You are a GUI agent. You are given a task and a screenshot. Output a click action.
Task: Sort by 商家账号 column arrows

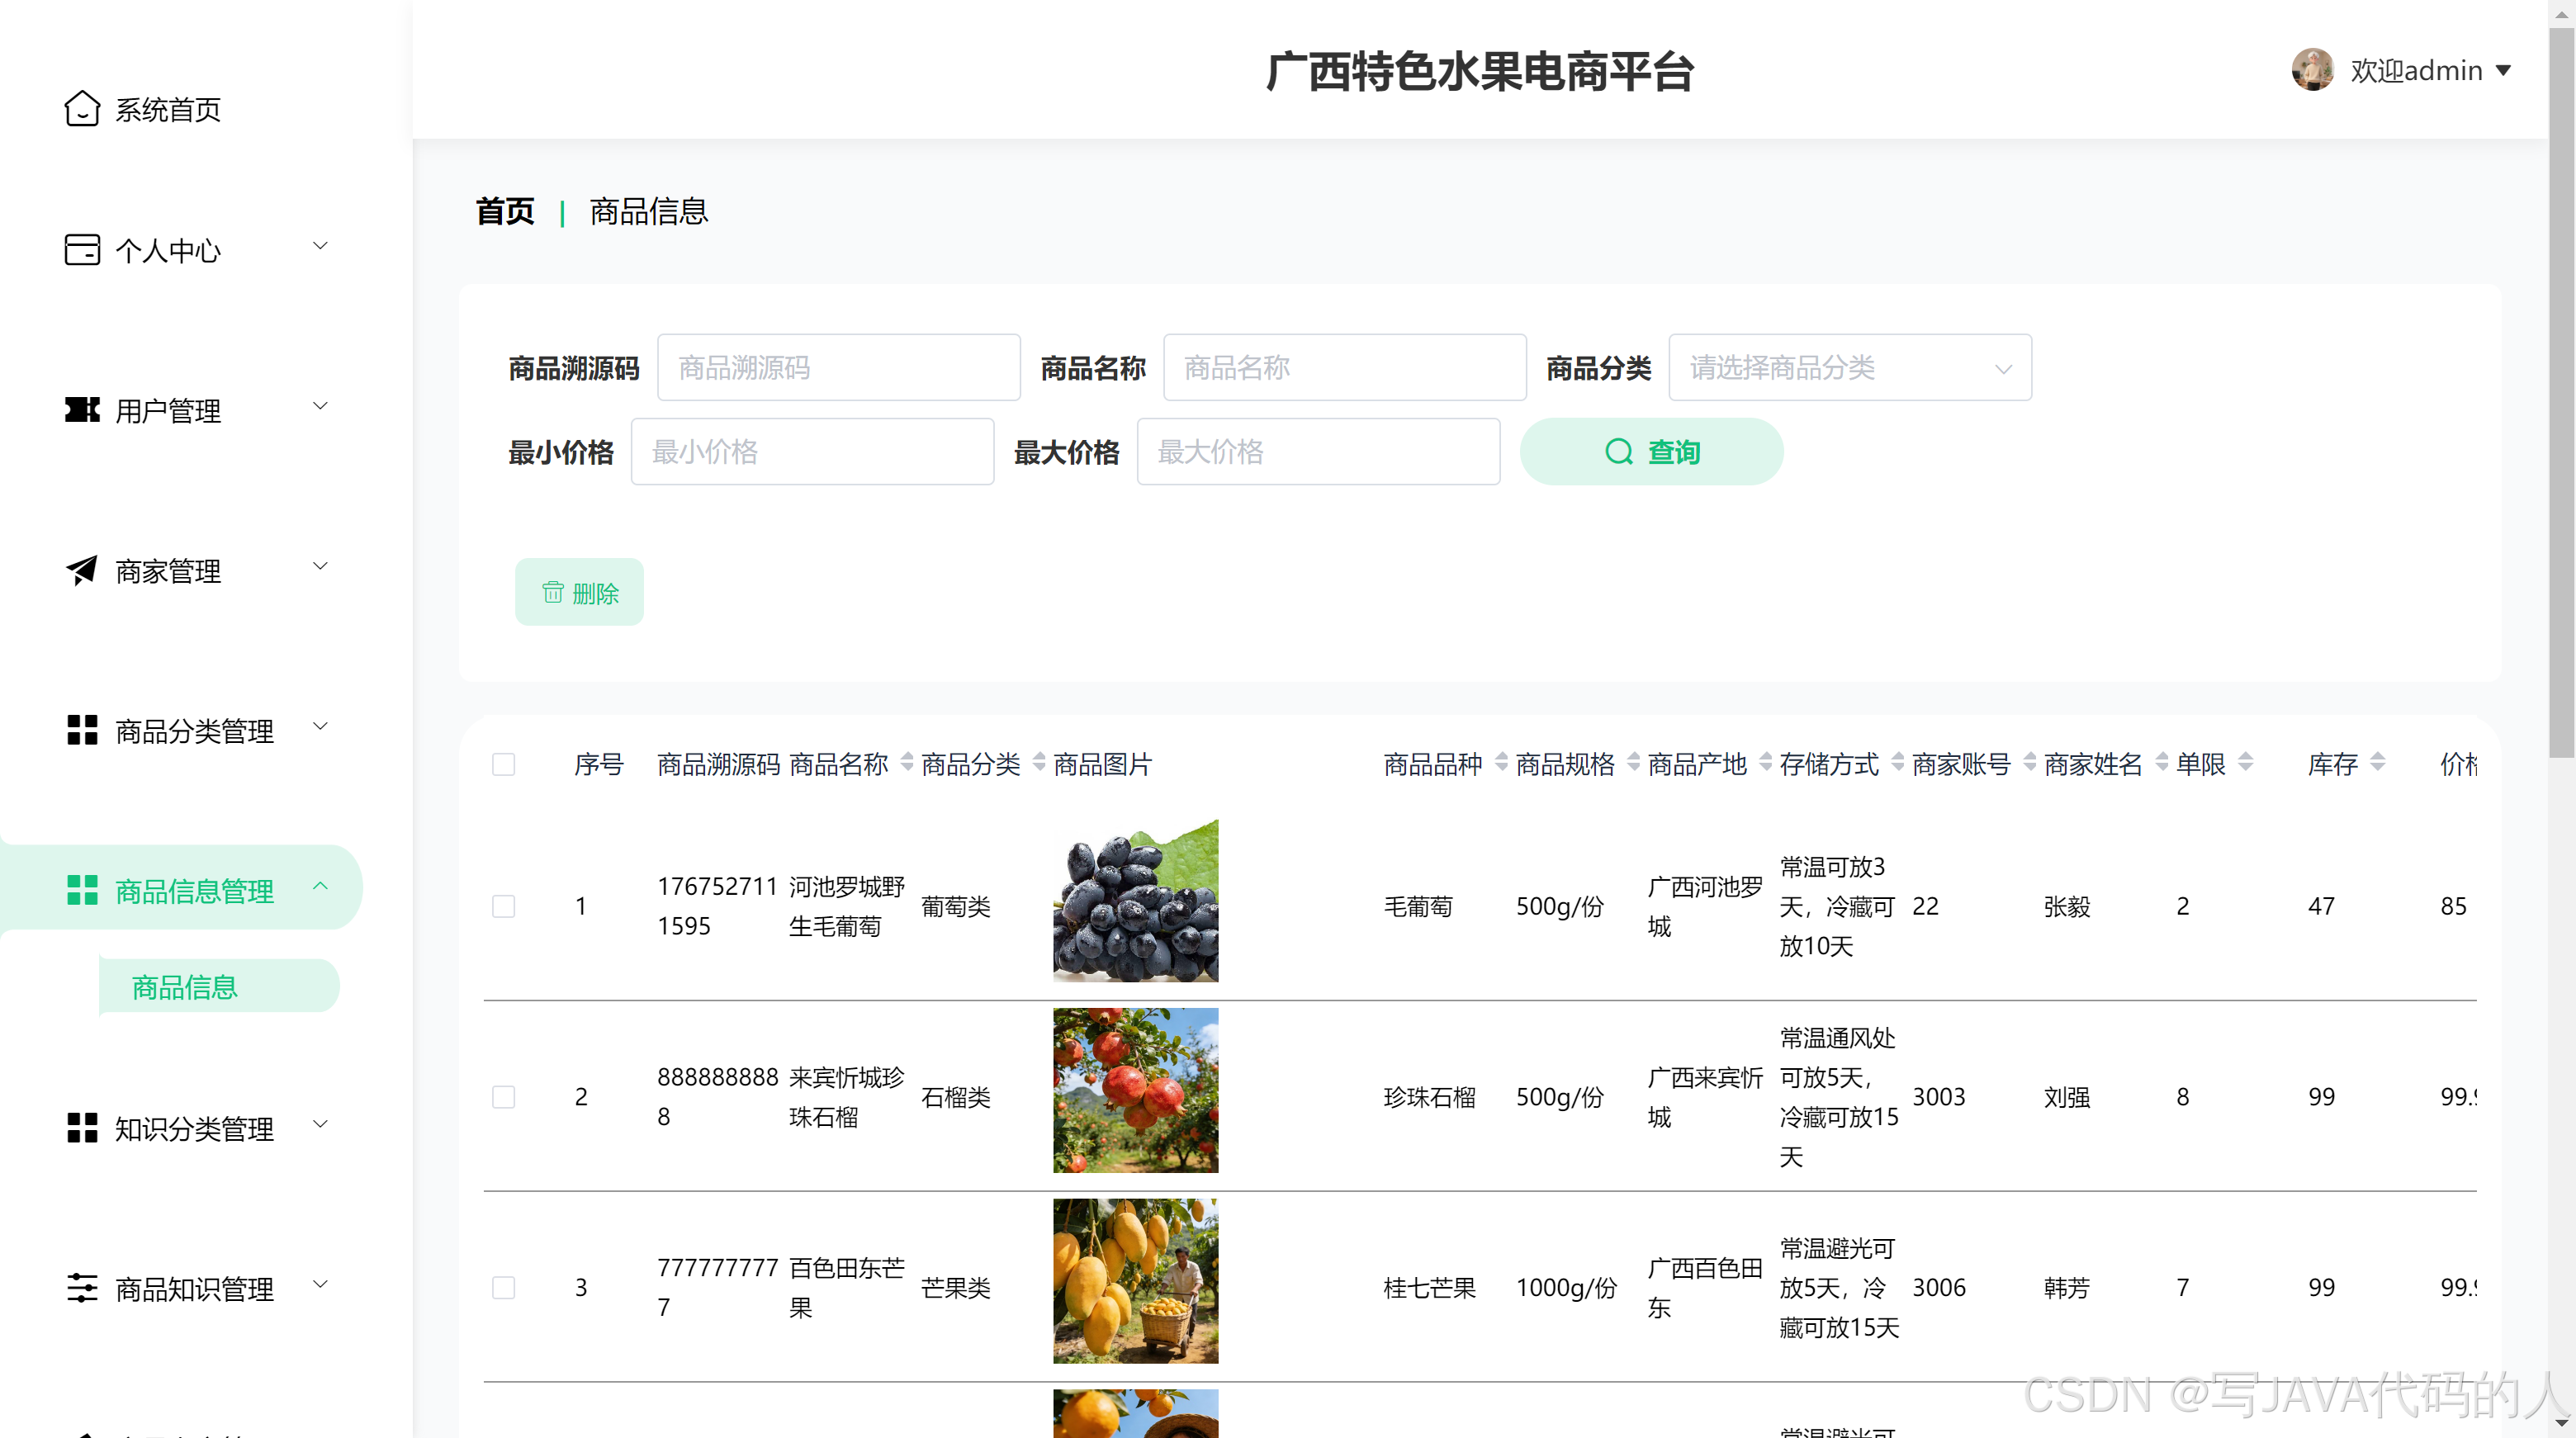click(2029, 763)
